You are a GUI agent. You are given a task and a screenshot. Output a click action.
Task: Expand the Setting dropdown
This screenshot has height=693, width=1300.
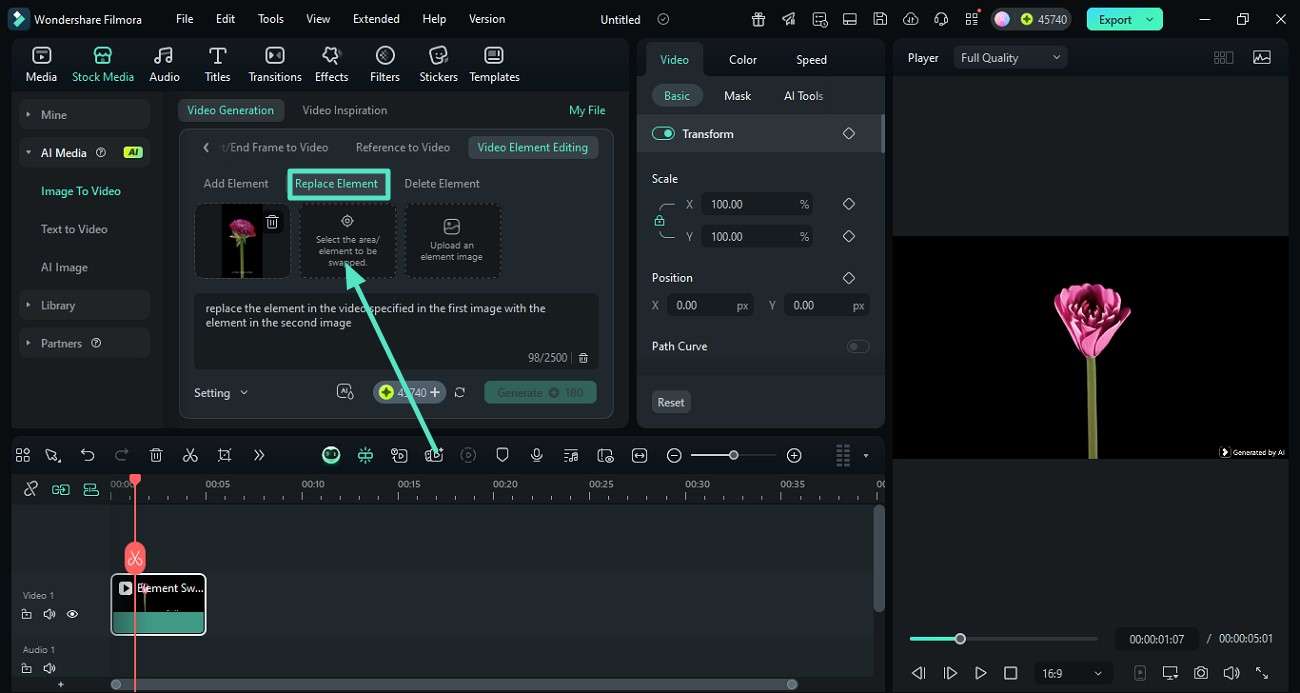click(221, 393)
